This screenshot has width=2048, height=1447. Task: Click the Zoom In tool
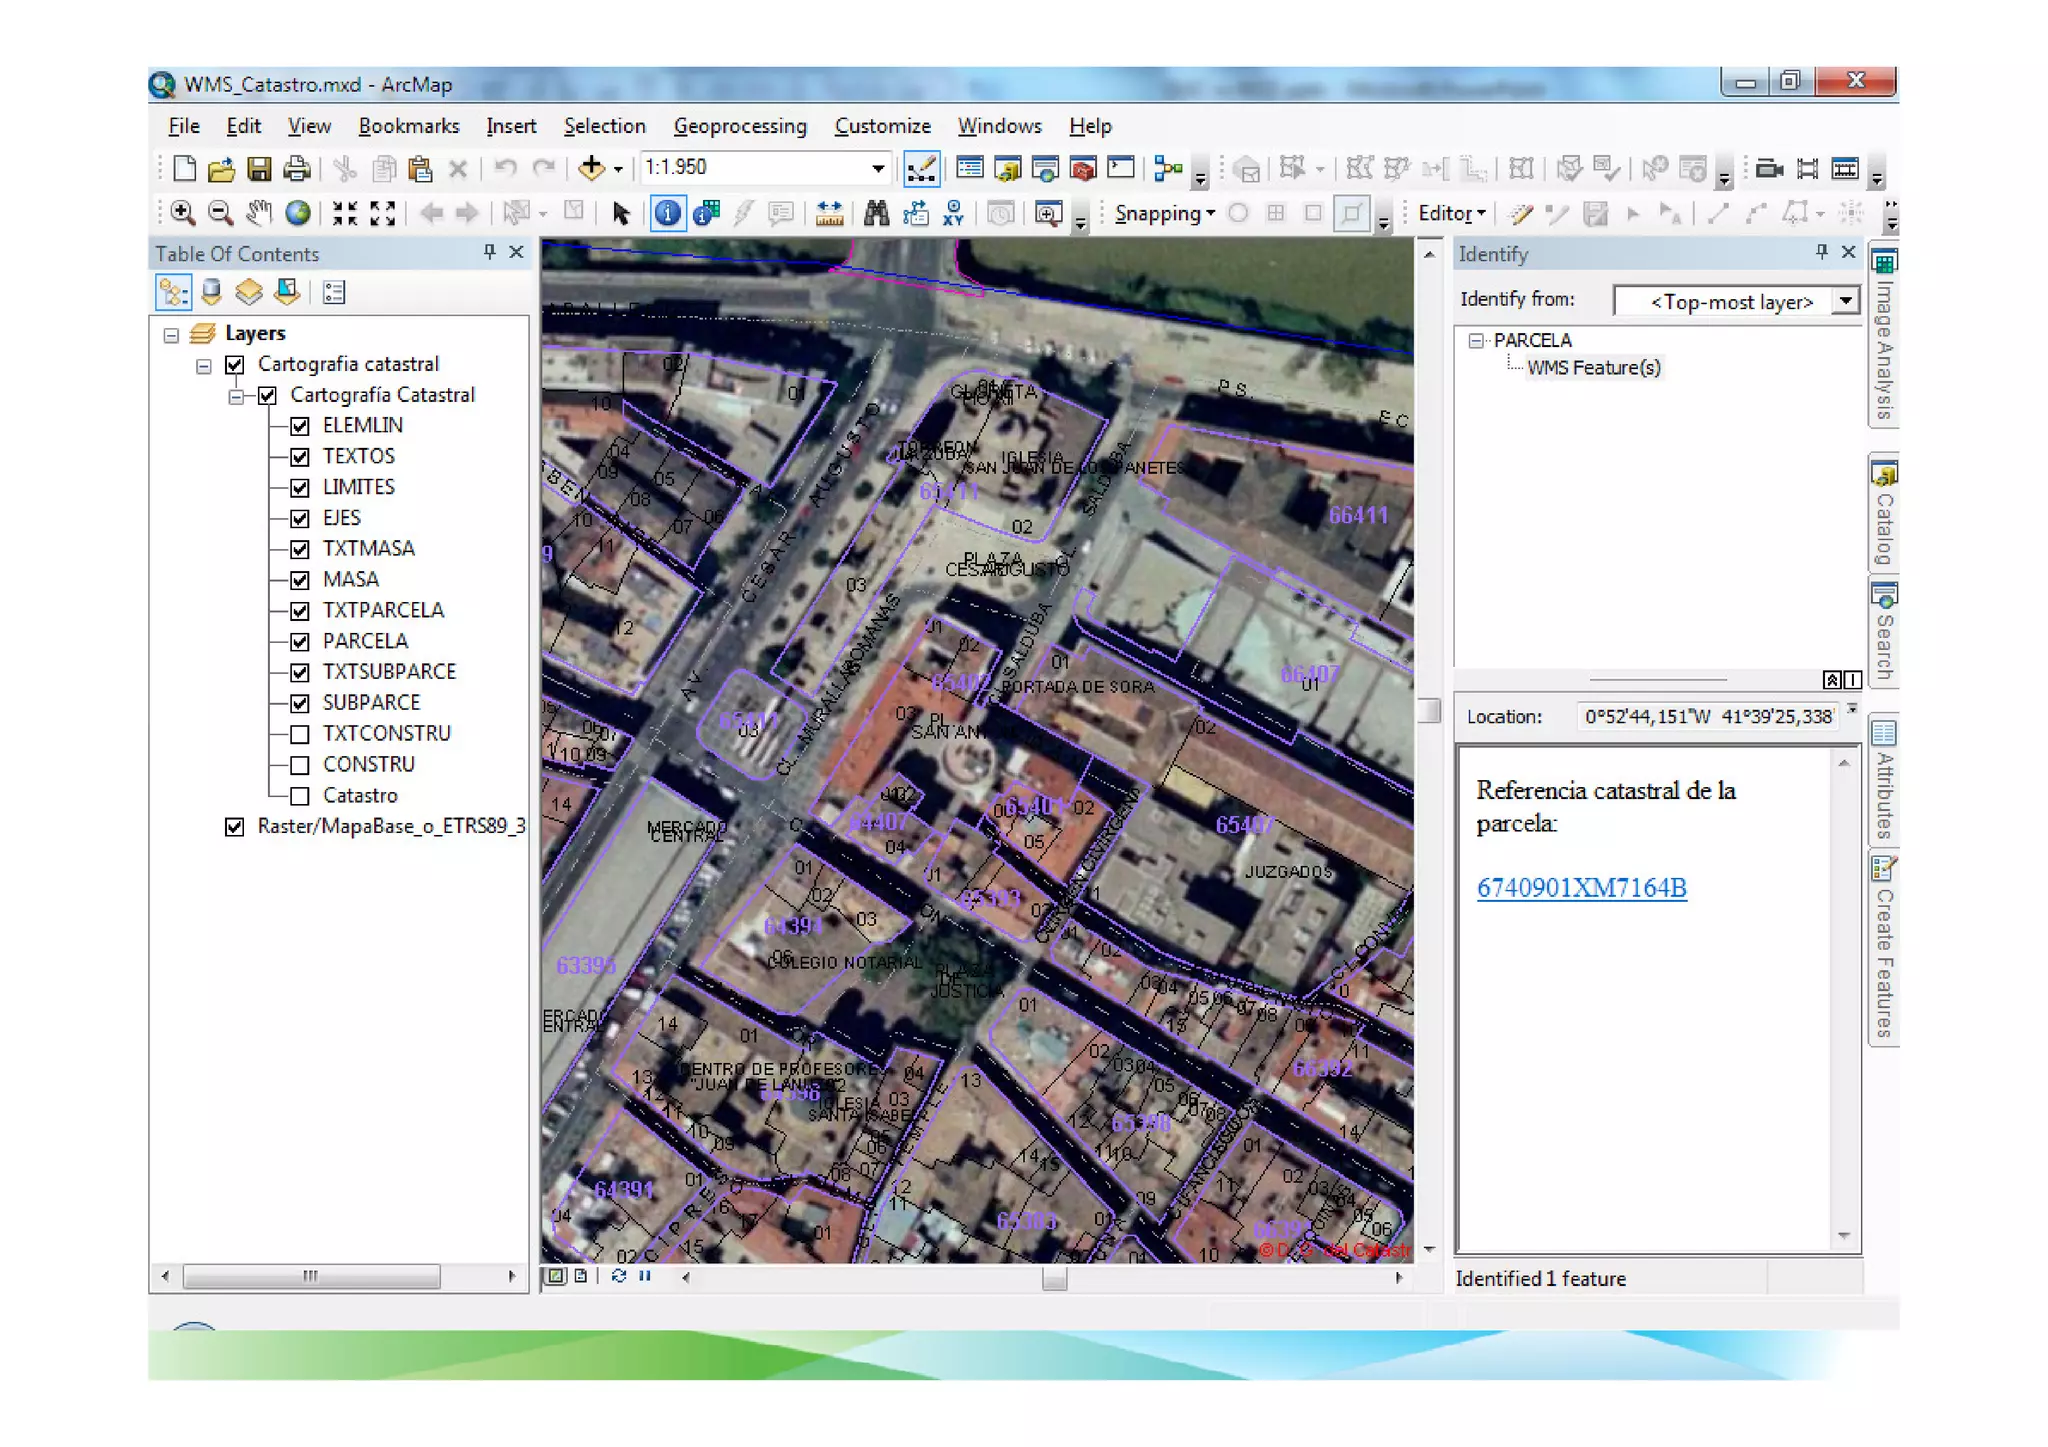click(x=182, y=213)
